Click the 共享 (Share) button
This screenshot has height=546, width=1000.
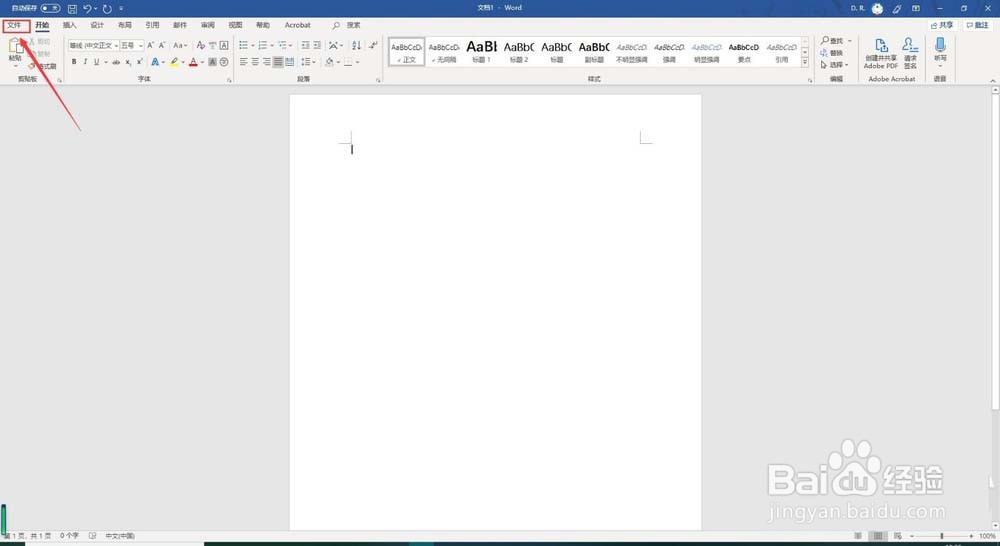click(x=942, y=25)
